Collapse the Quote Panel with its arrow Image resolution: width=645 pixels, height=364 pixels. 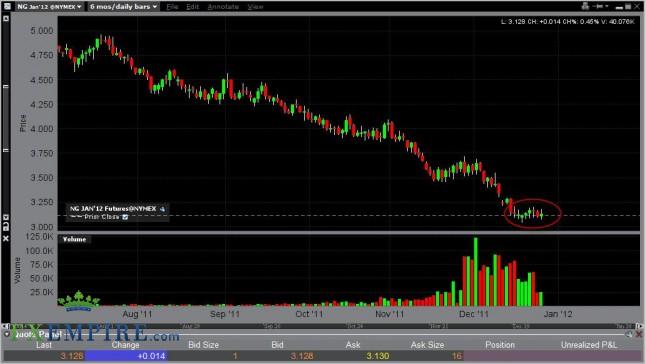(7, 334)
